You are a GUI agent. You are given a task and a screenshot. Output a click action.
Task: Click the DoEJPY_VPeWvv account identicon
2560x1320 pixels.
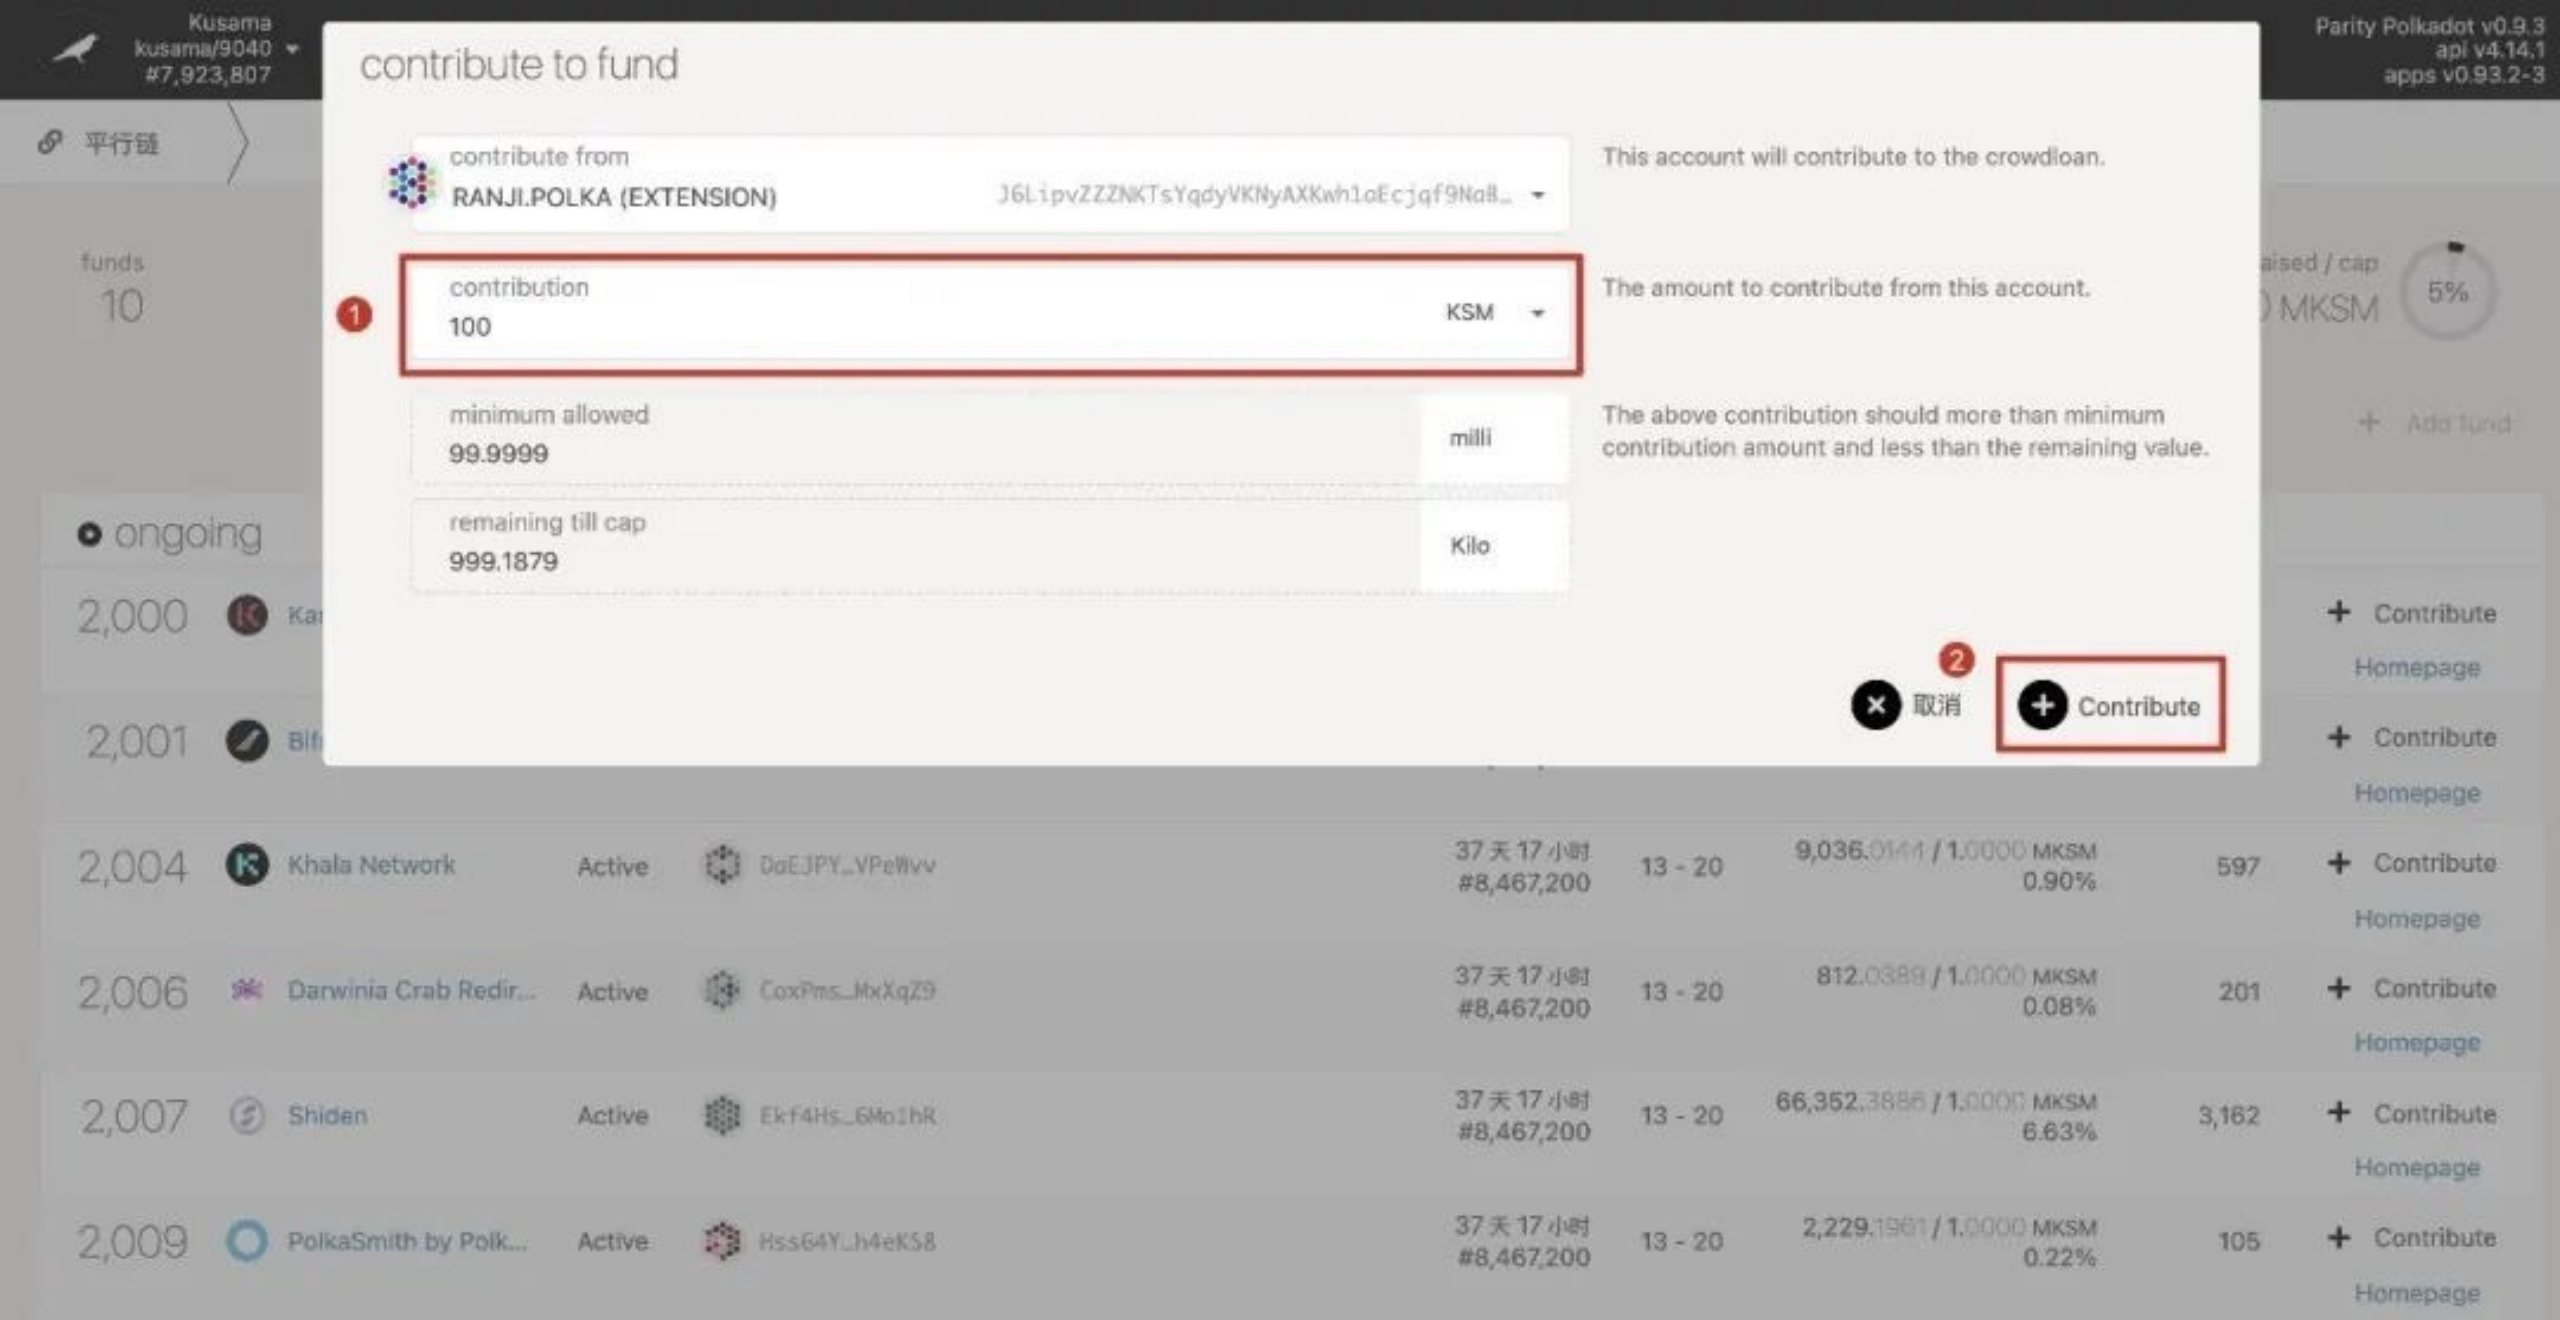tap(722, 864)
